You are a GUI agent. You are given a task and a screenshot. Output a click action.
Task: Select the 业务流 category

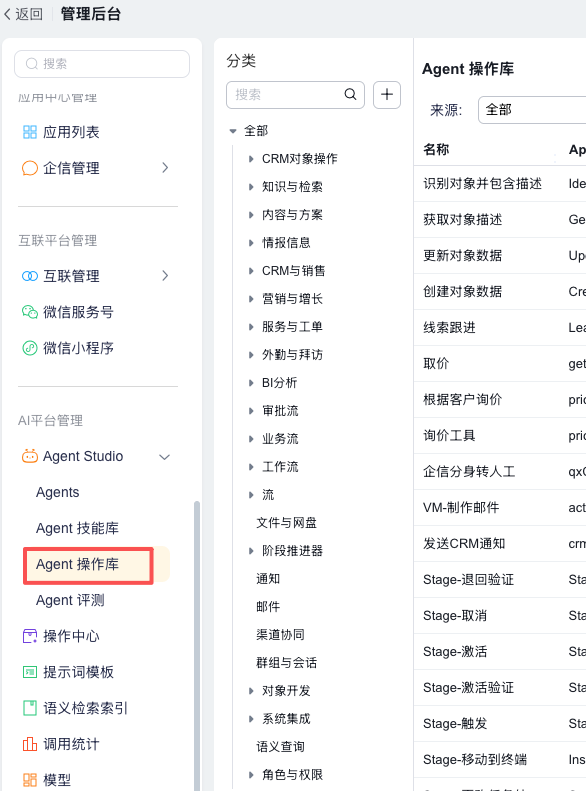pos(280,439)
